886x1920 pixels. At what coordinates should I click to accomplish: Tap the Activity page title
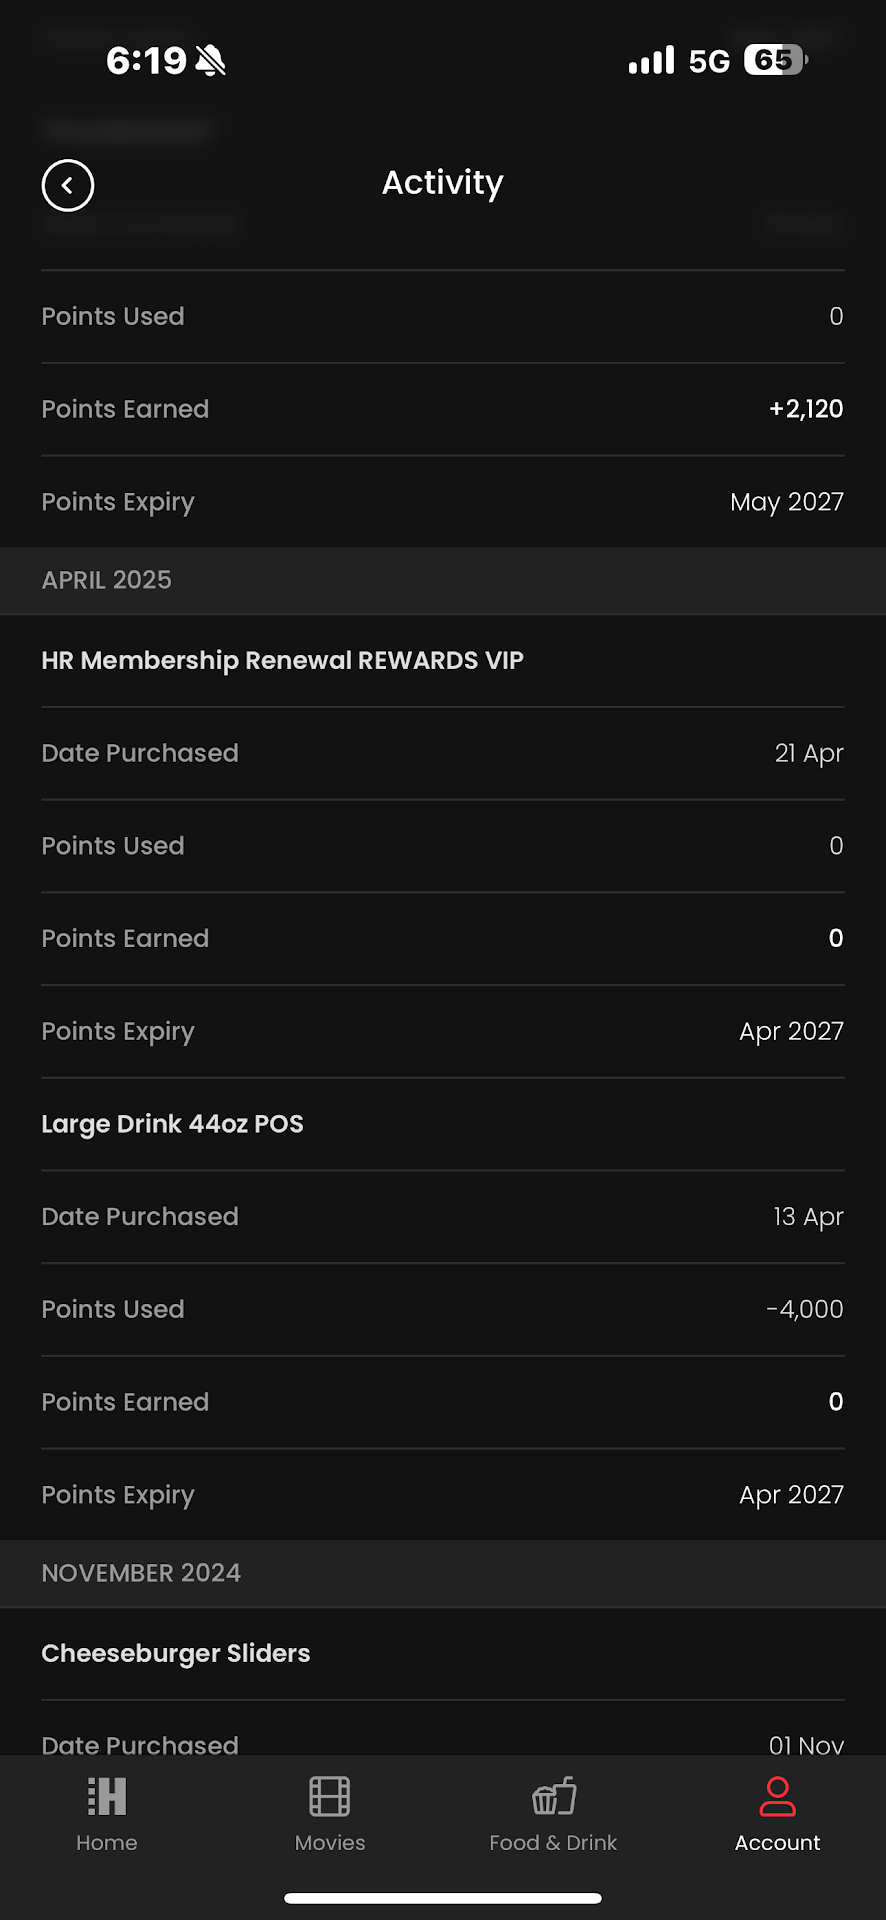coord(443,183)
